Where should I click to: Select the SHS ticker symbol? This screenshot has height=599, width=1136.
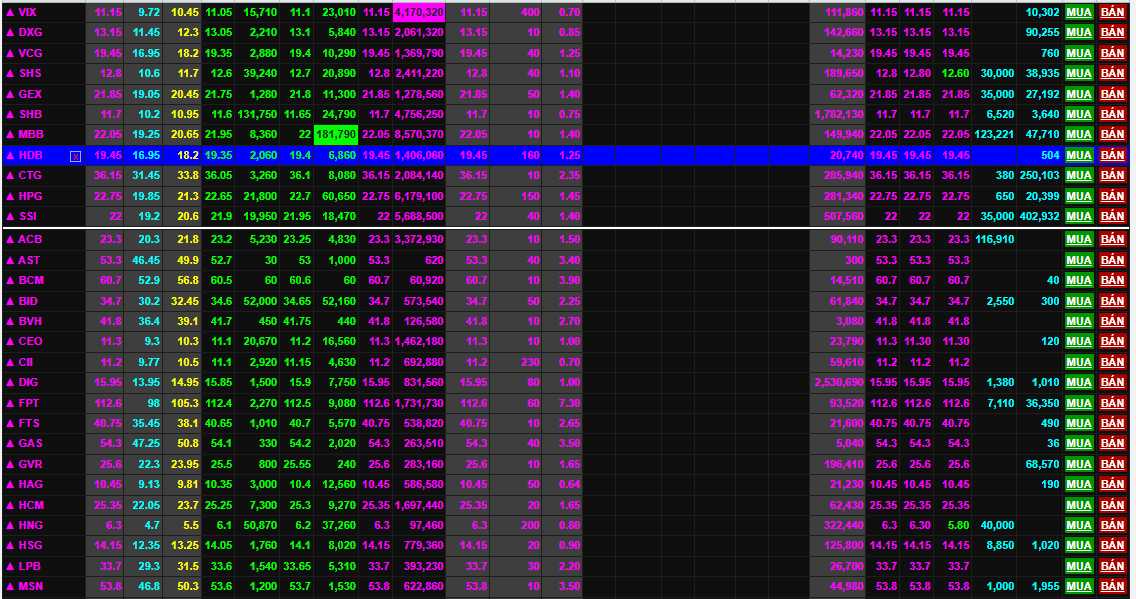pos(30,74)
